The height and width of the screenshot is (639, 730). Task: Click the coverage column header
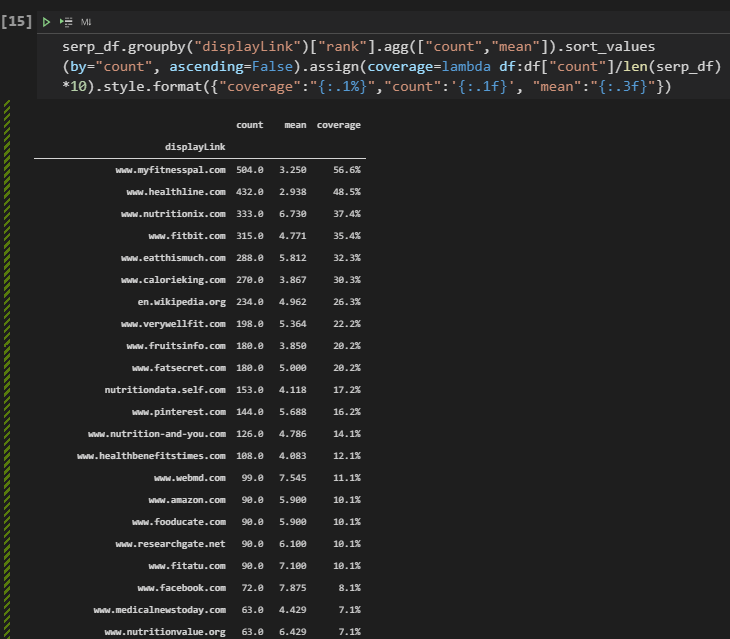(338, 125)
